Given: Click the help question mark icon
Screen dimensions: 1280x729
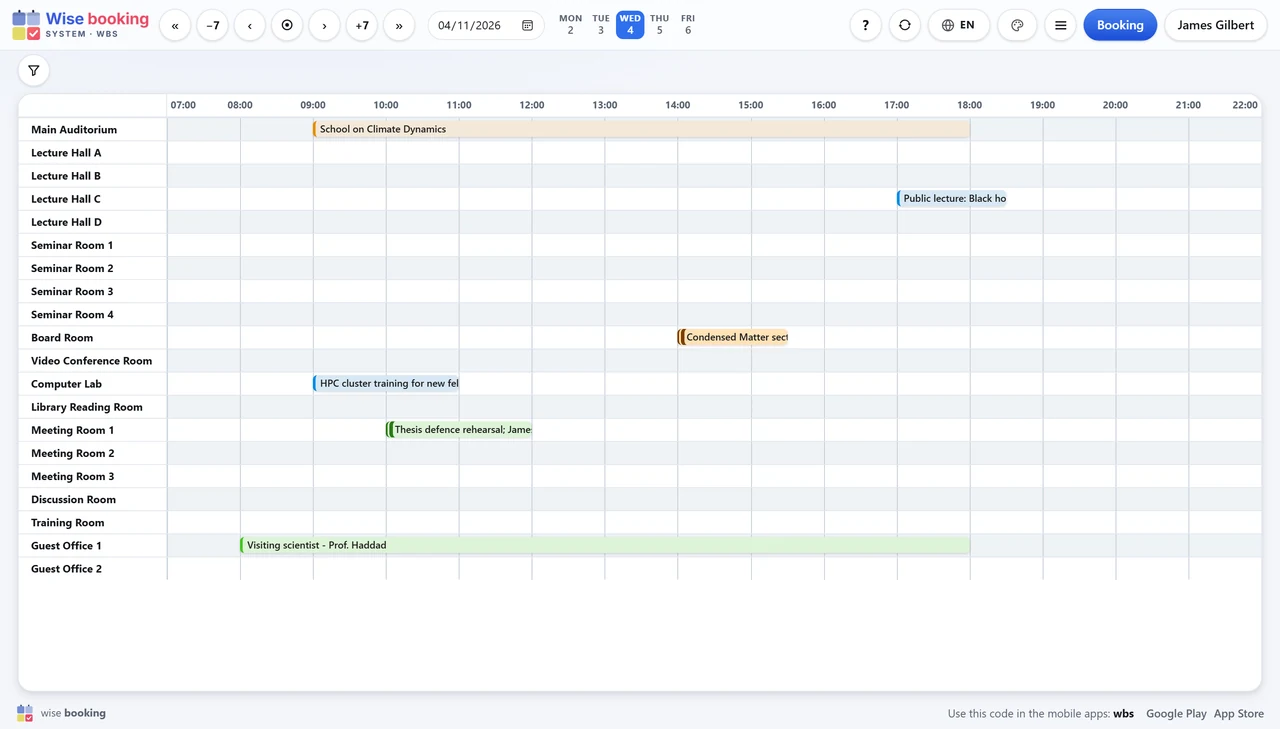Looking at the screenshot, I should coord(865,25).
